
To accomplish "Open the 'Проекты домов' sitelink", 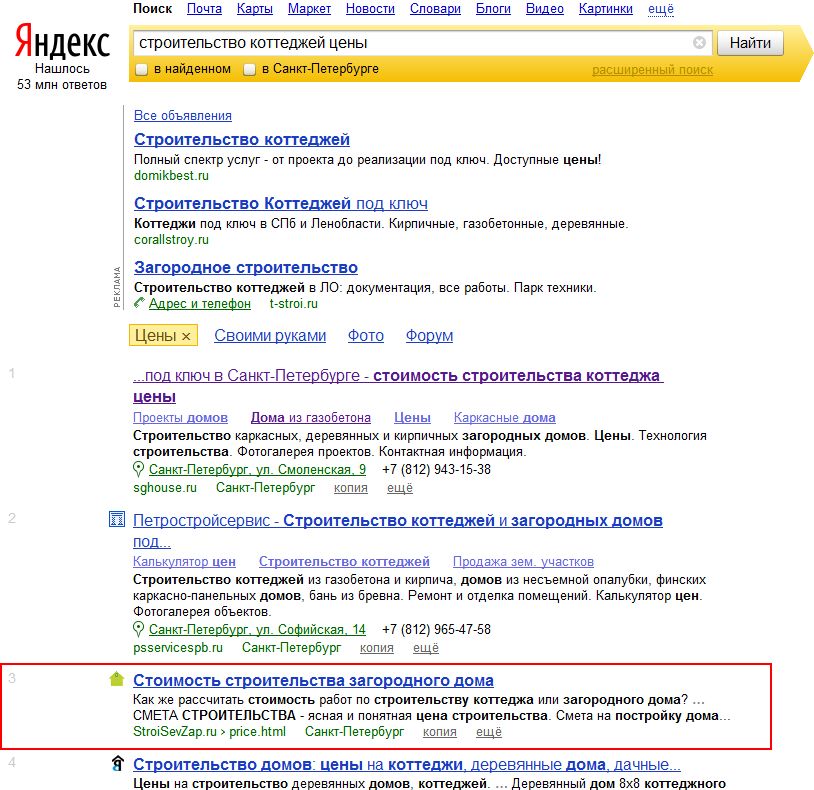I will coord(181,417).
